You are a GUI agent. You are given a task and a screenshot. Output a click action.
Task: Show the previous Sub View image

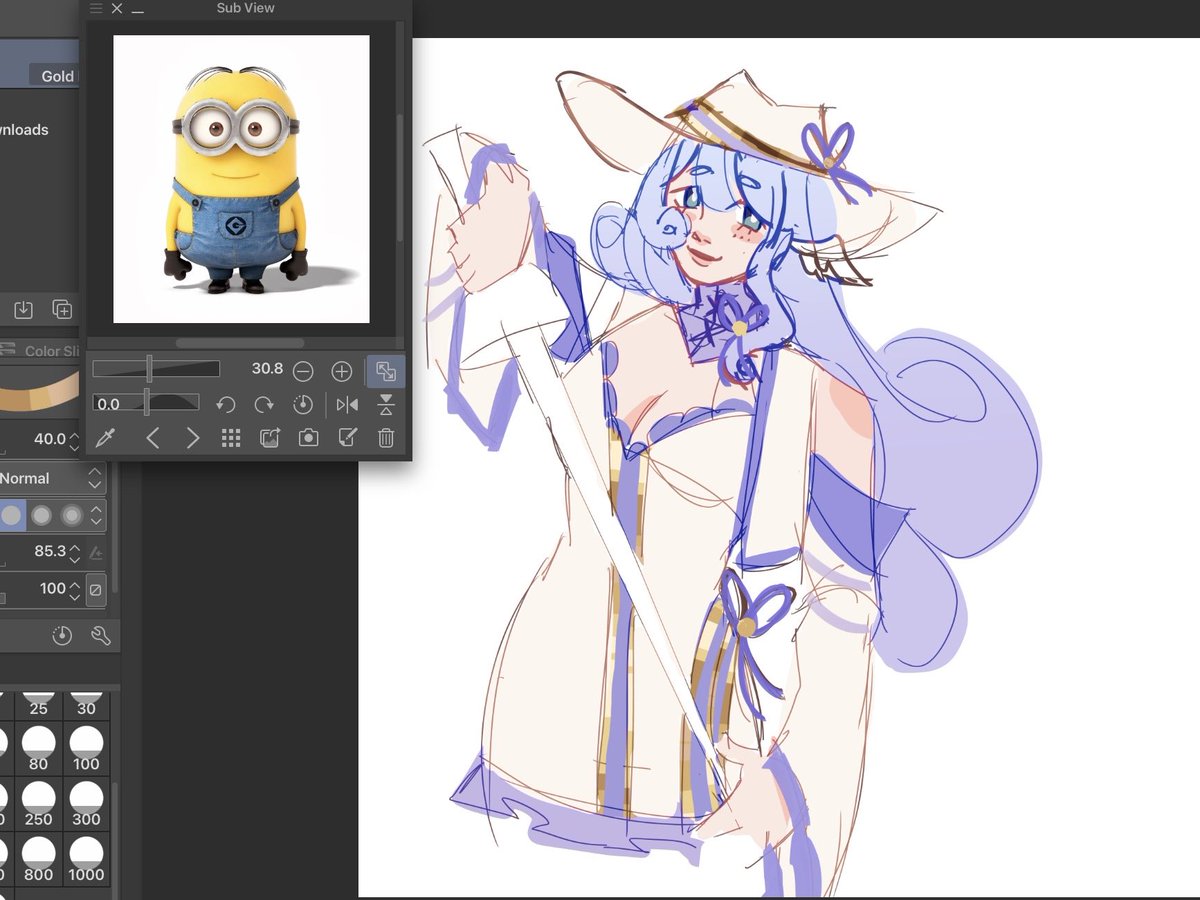tap(153, 438)
